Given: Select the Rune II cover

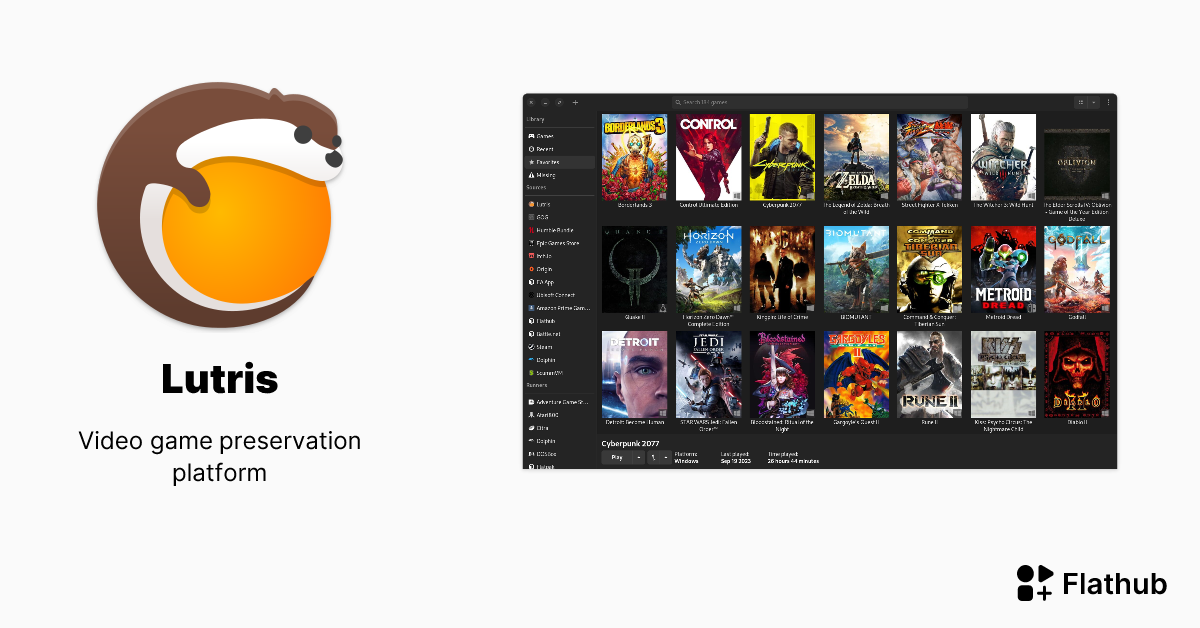Looking at the screenshot, I should (x=929, y=375).
